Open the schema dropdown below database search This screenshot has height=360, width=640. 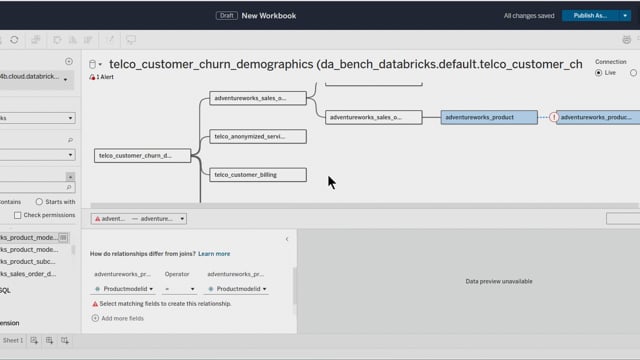pyautogui.click(x=37, y=155)
